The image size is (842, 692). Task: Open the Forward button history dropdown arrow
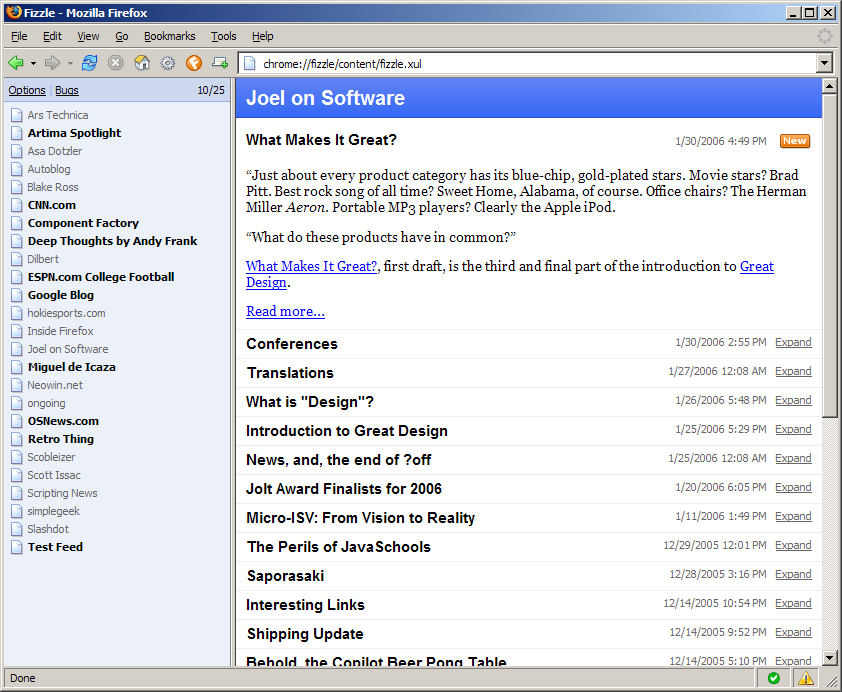click(70, 63)
